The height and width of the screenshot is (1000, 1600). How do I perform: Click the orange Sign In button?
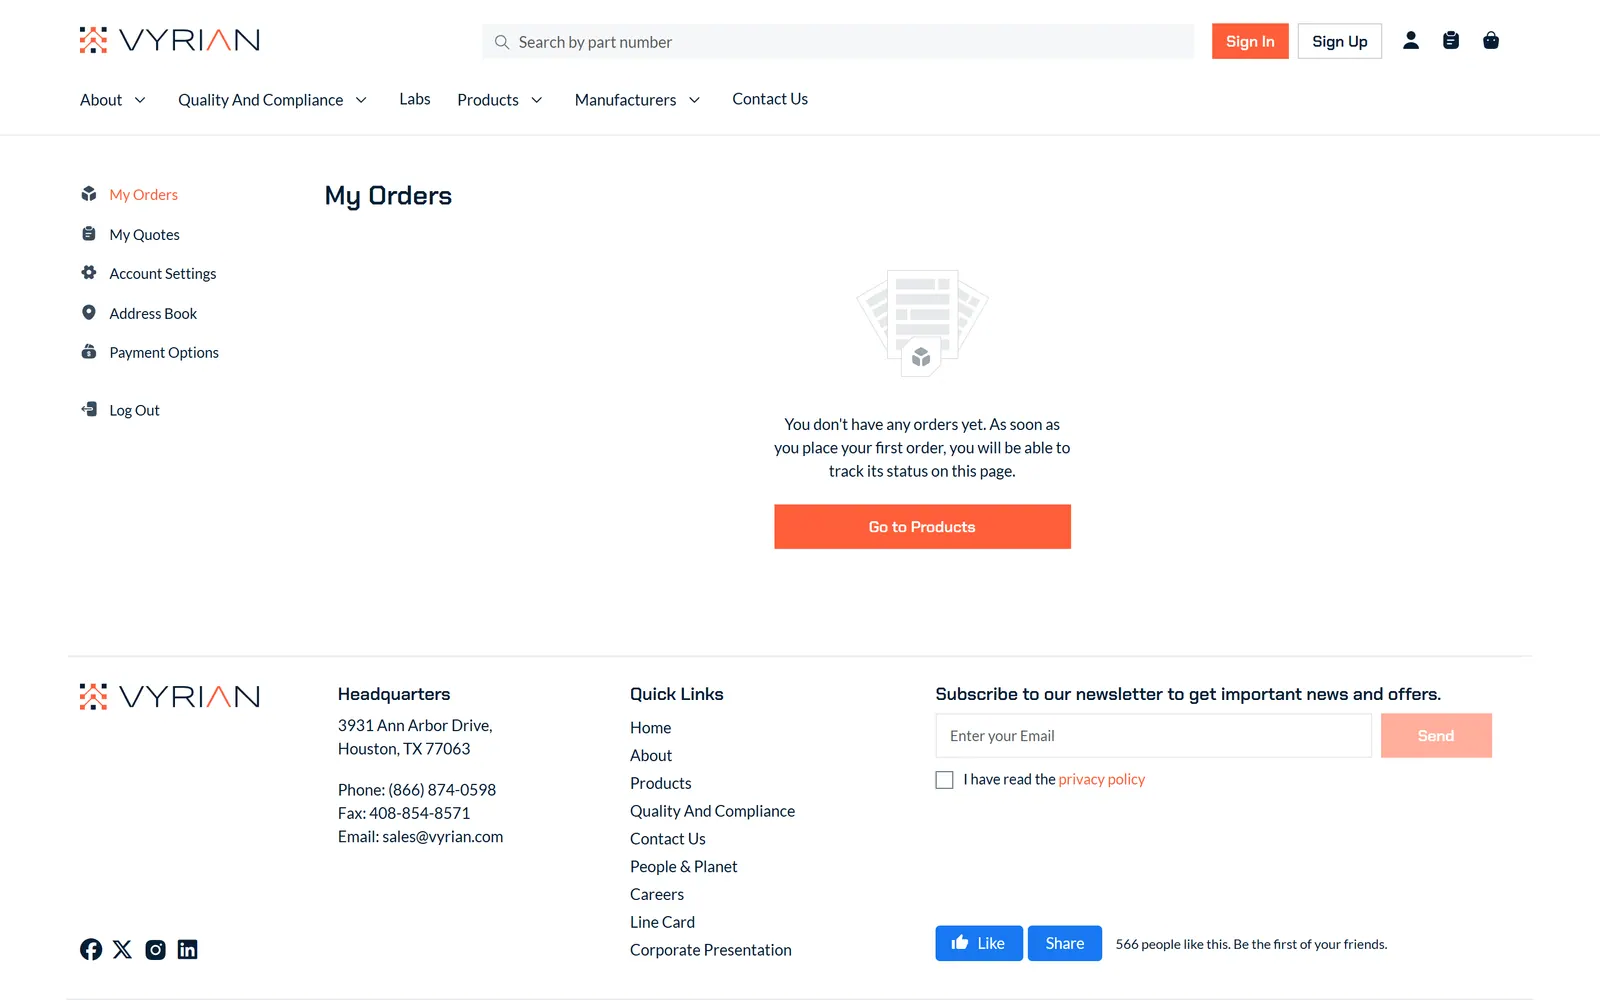[1250, 41]
